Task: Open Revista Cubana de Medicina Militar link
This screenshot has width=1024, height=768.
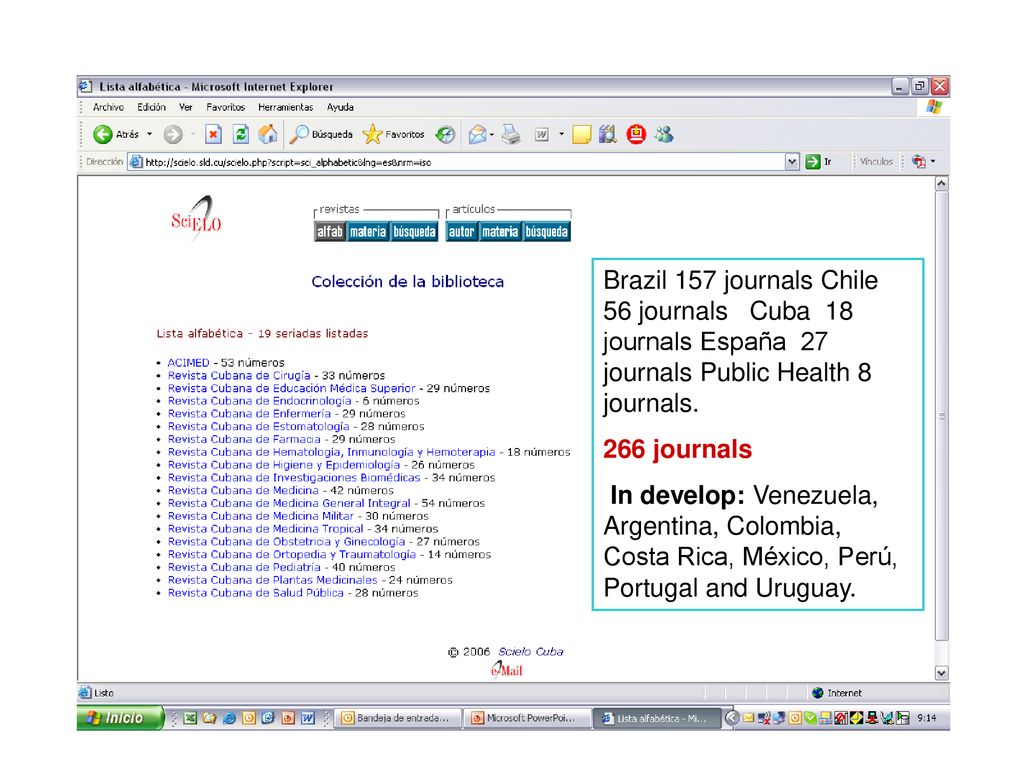Action: [x=261, y=516]
